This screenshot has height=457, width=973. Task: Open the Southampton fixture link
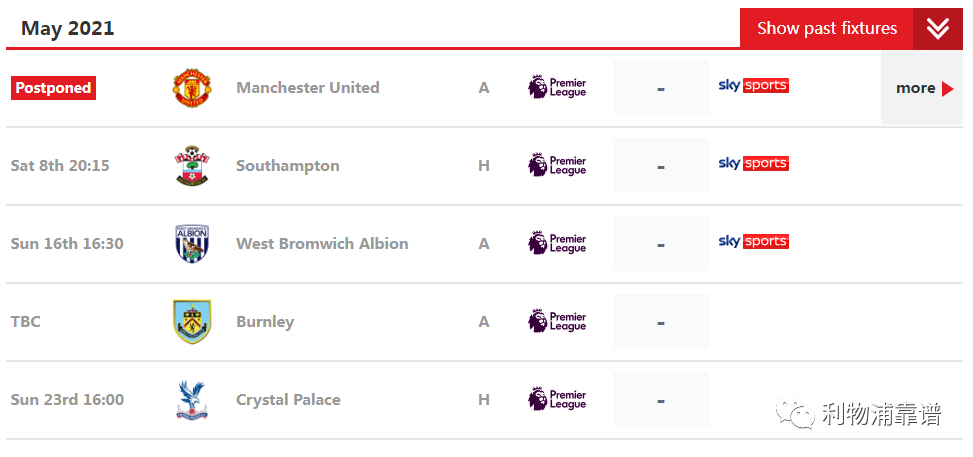[x=288, y=166]
